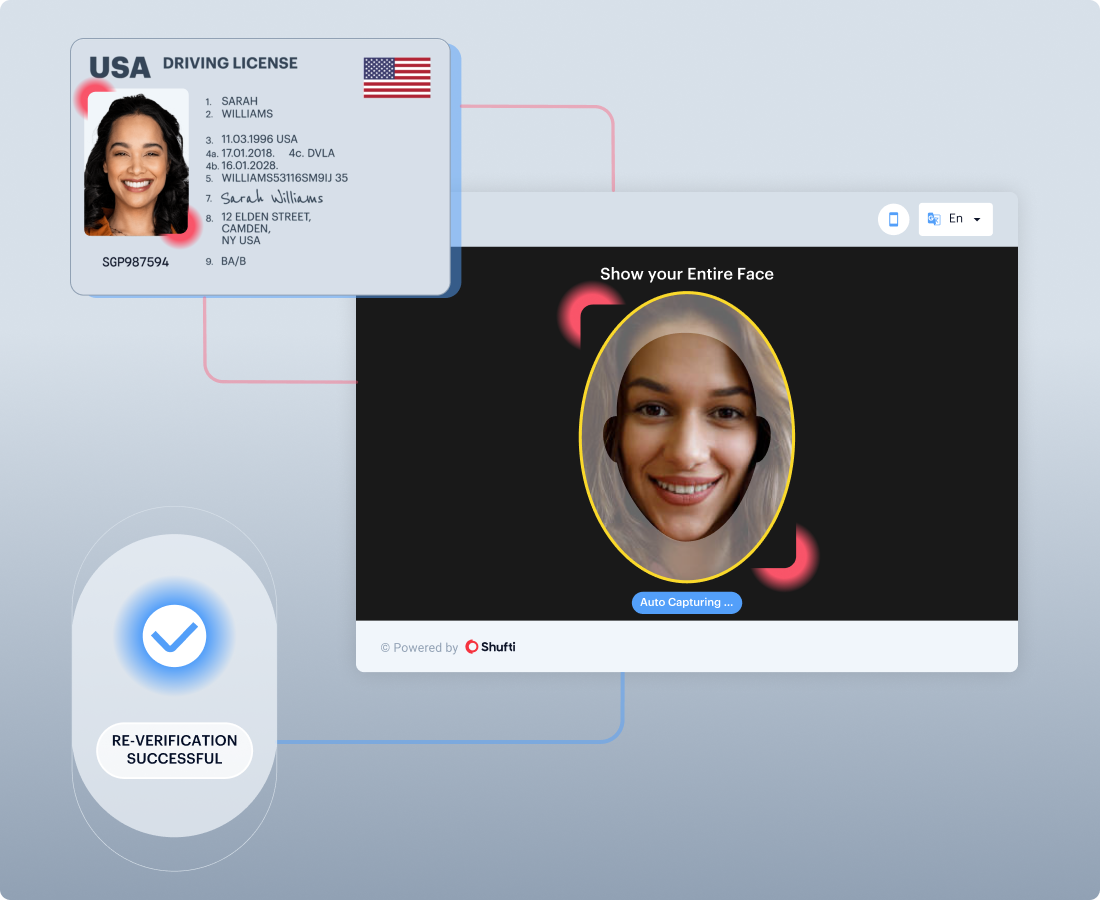
Task: Open the En language dropdown
Action: 956,219
